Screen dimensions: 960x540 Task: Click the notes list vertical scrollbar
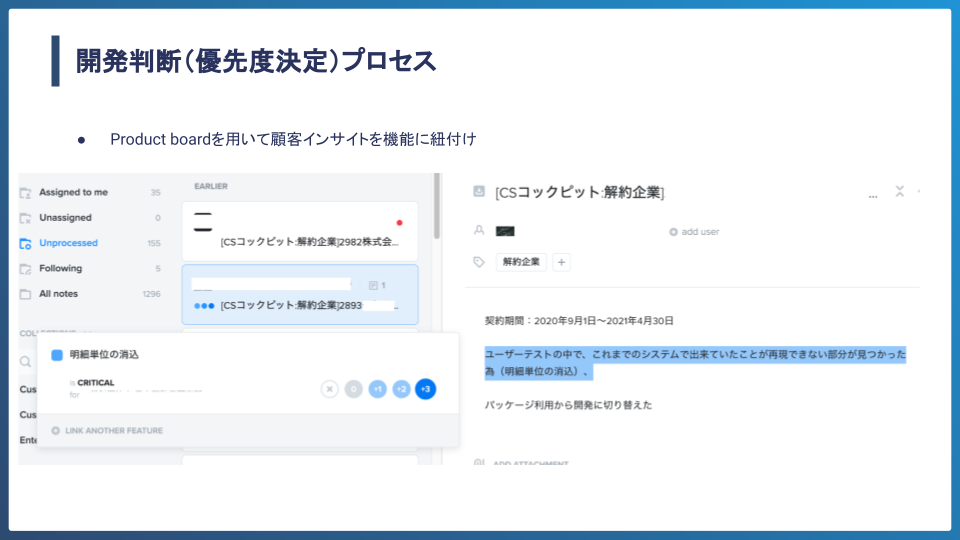pos(437,206)
